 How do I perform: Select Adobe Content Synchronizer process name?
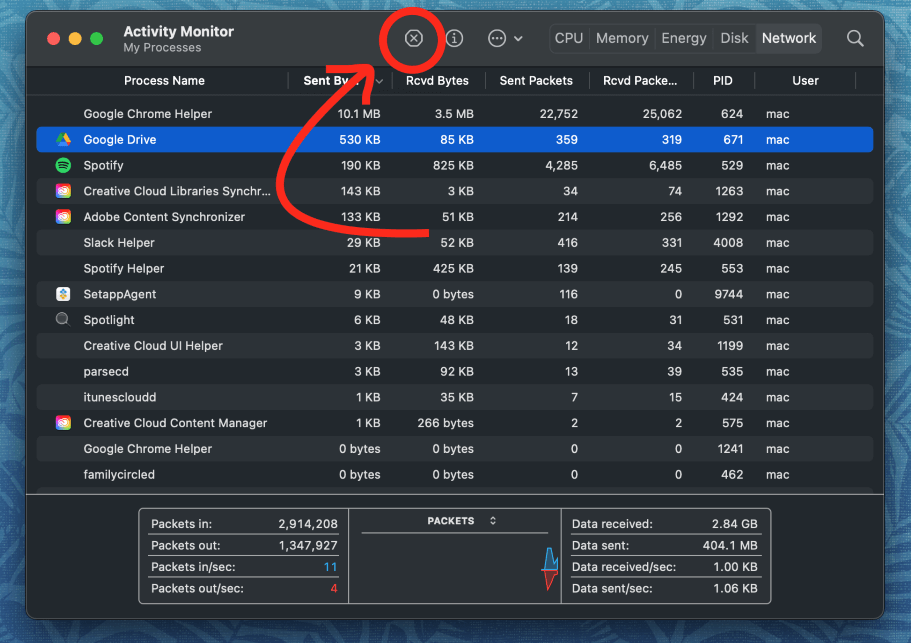coord(164,217)
